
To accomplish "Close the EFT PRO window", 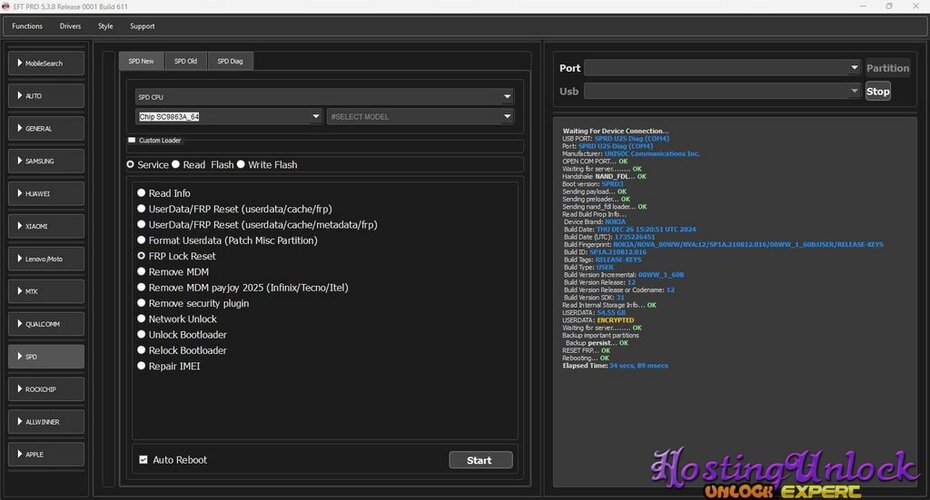I will point(916,6).
